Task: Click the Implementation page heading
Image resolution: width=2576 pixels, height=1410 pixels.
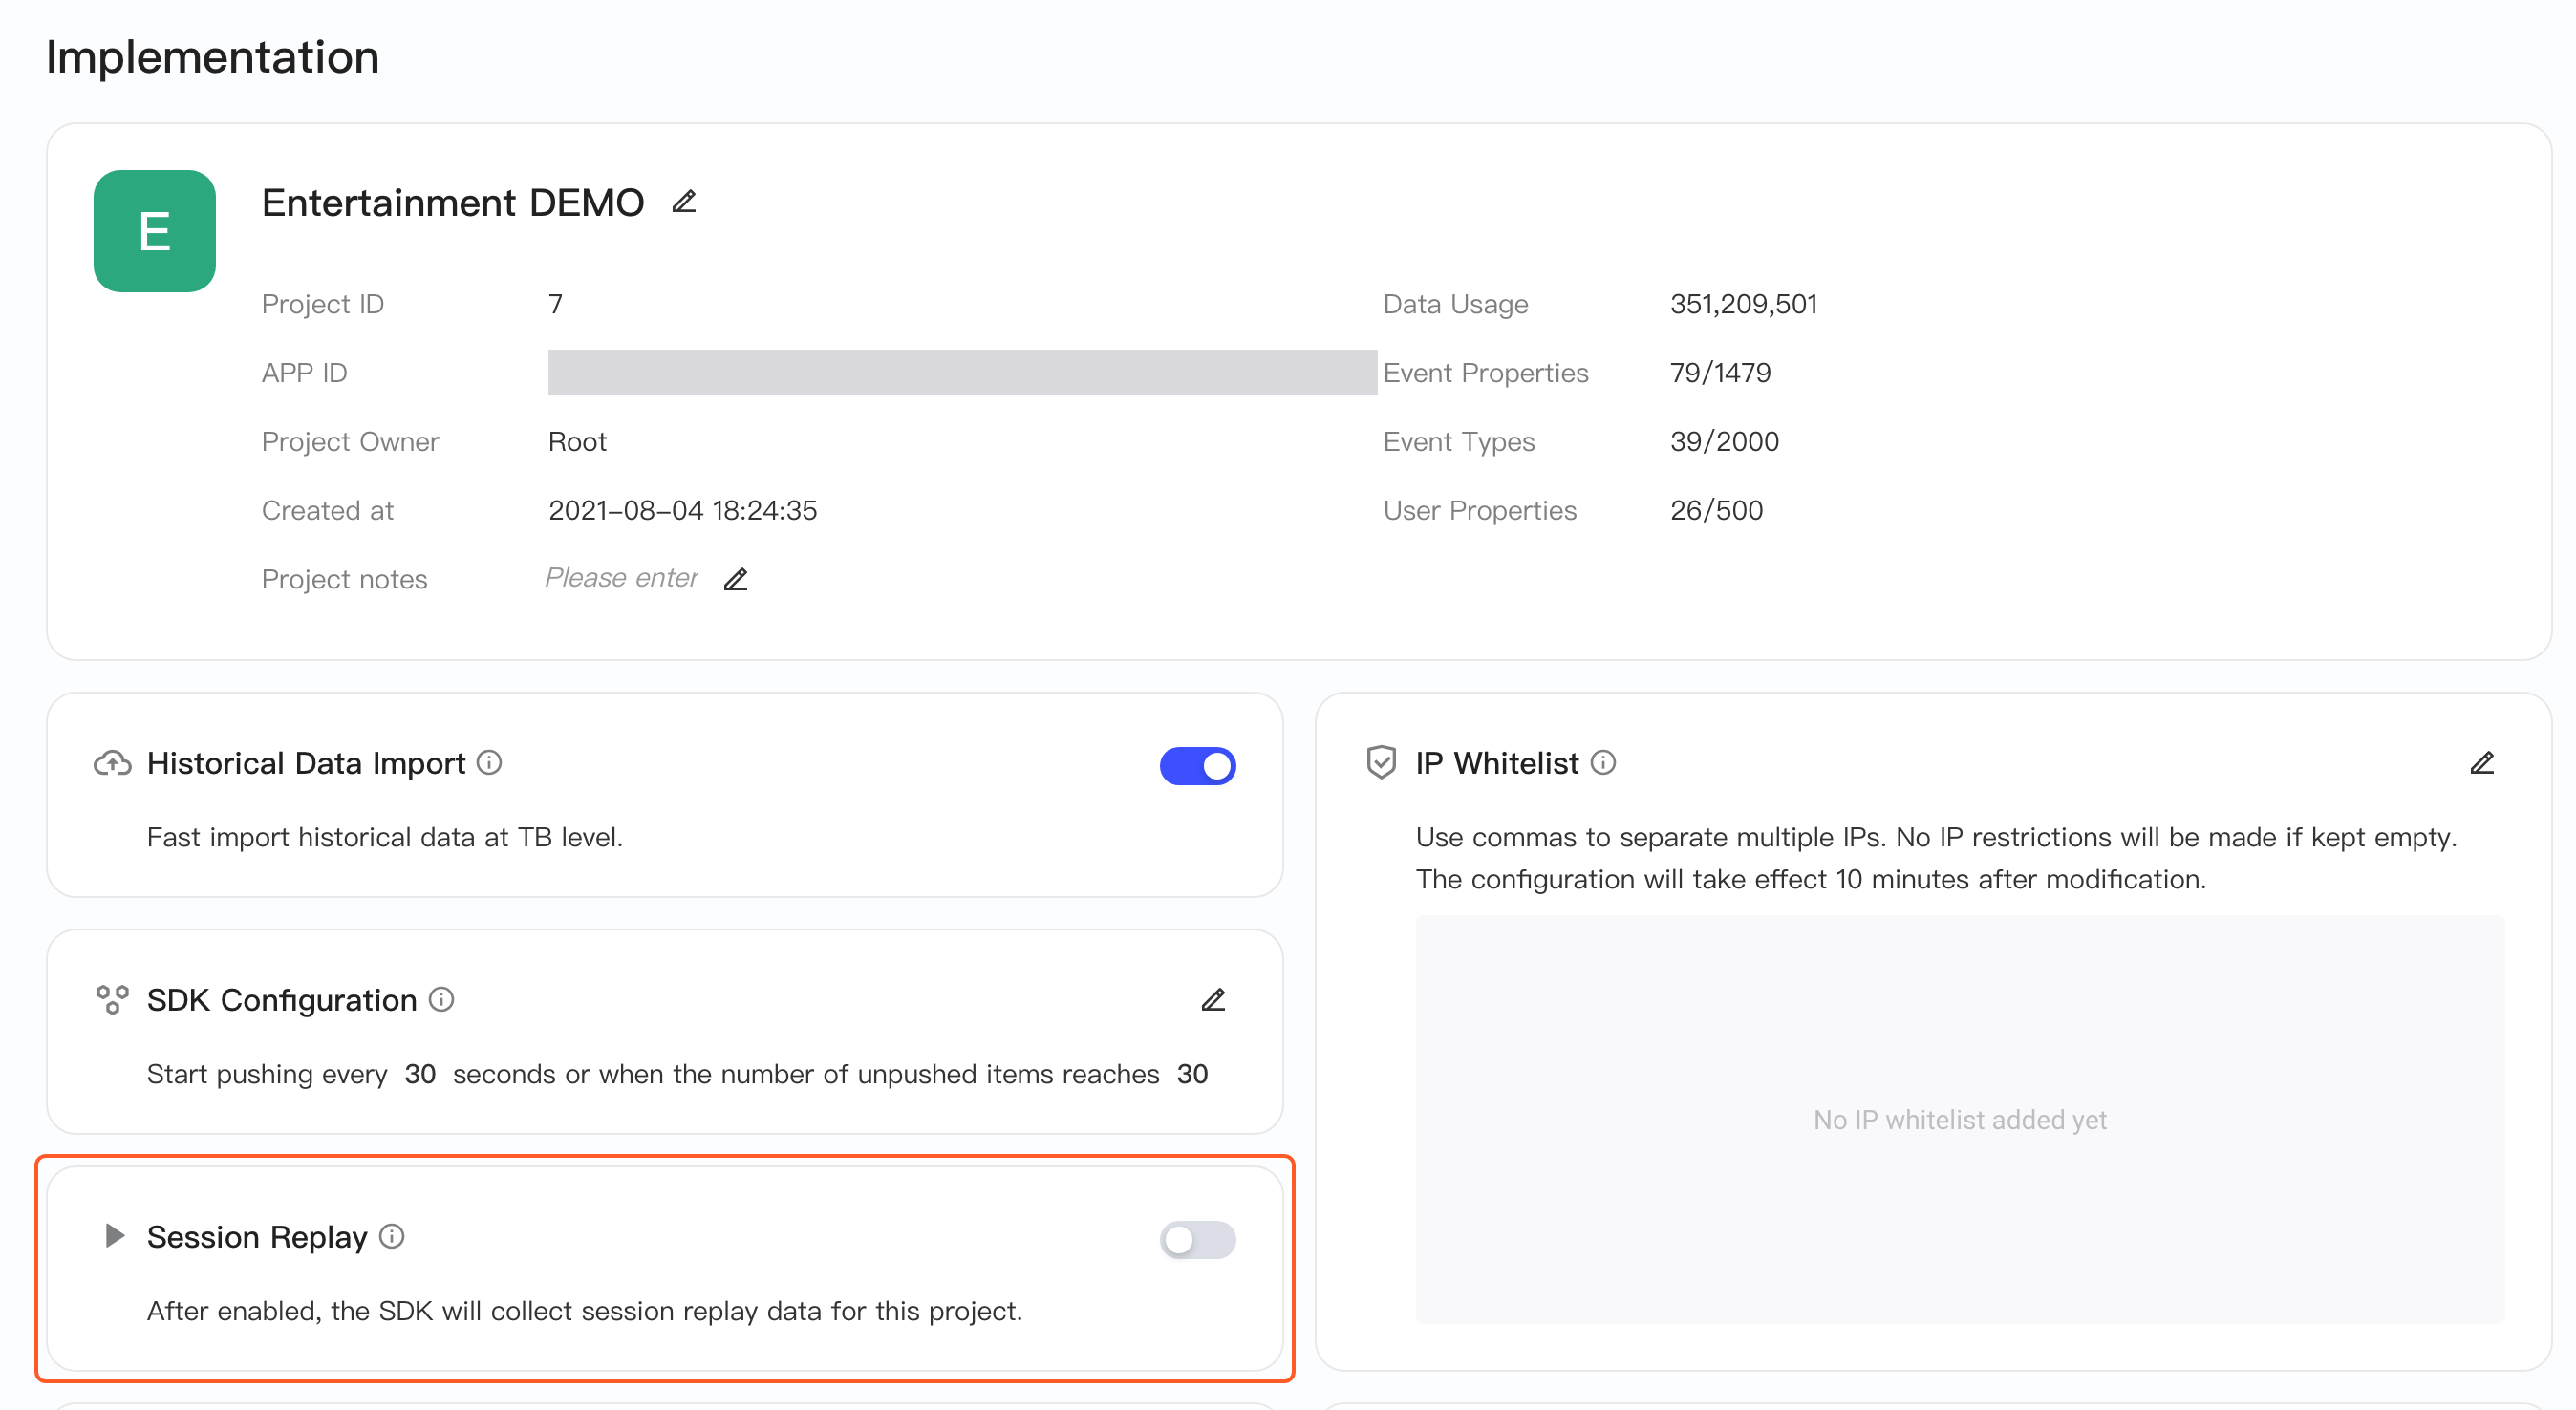Action: [x=213, y=57]
